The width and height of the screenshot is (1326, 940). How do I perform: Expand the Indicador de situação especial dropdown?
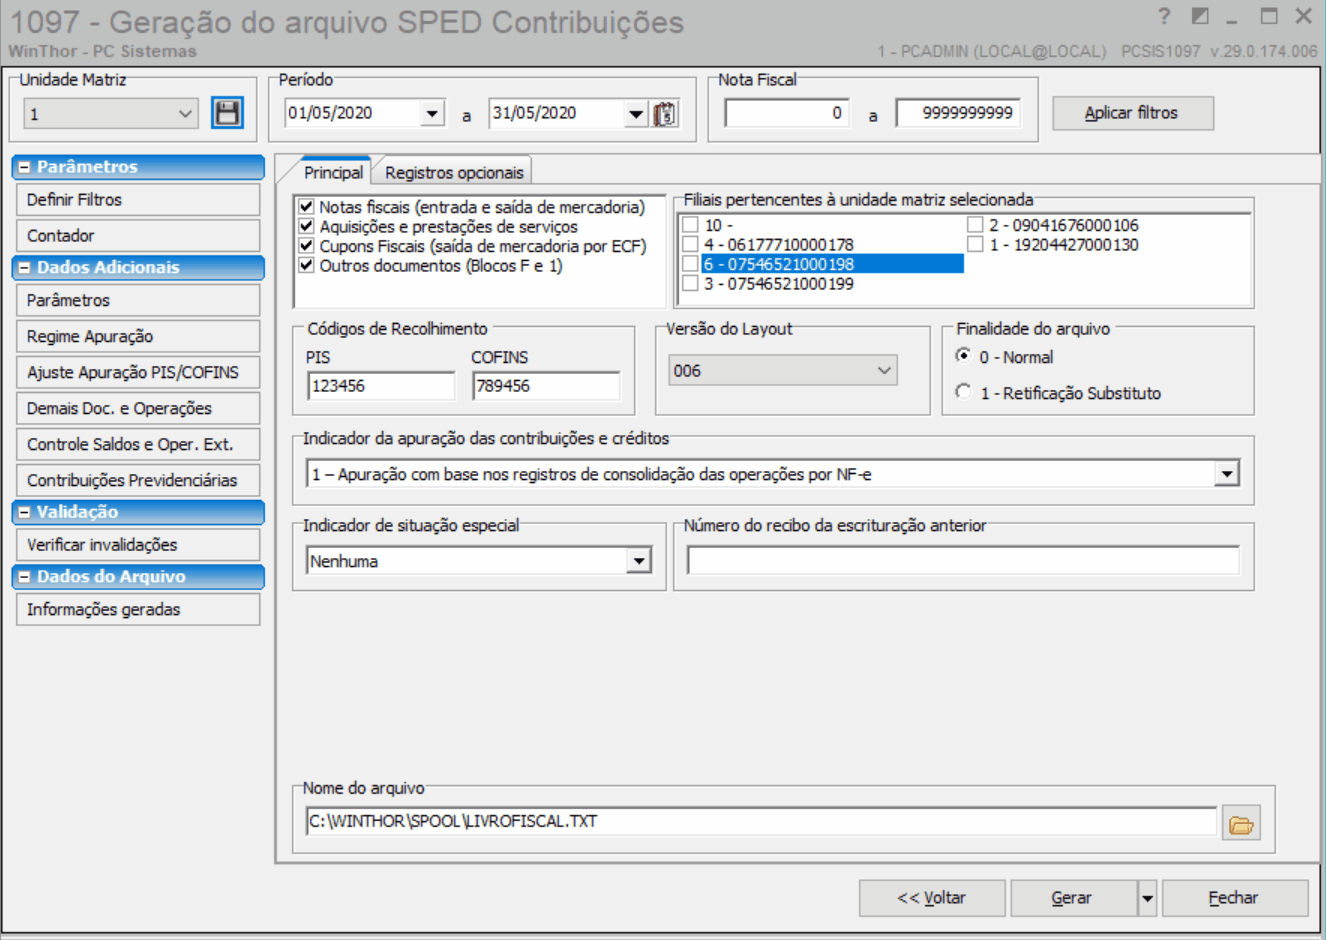[639, 562]
